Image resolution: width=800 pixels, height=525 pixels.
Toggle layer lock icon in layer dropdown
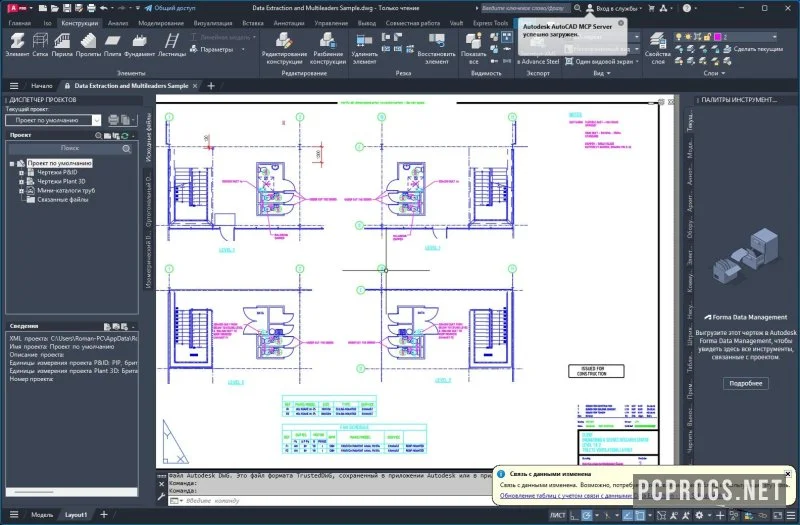(x=707, y=37)
